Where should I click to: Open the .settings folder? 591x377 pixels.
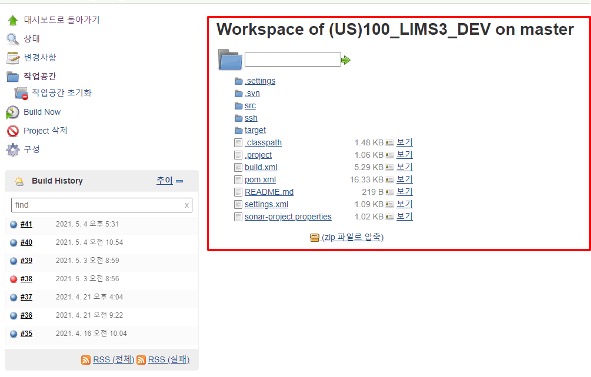(x=260, y=81)
